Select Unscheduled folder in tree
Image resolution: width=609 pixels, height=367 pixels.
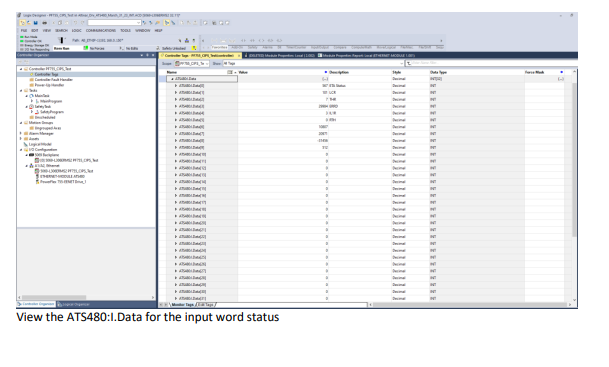tap(45, 117)
